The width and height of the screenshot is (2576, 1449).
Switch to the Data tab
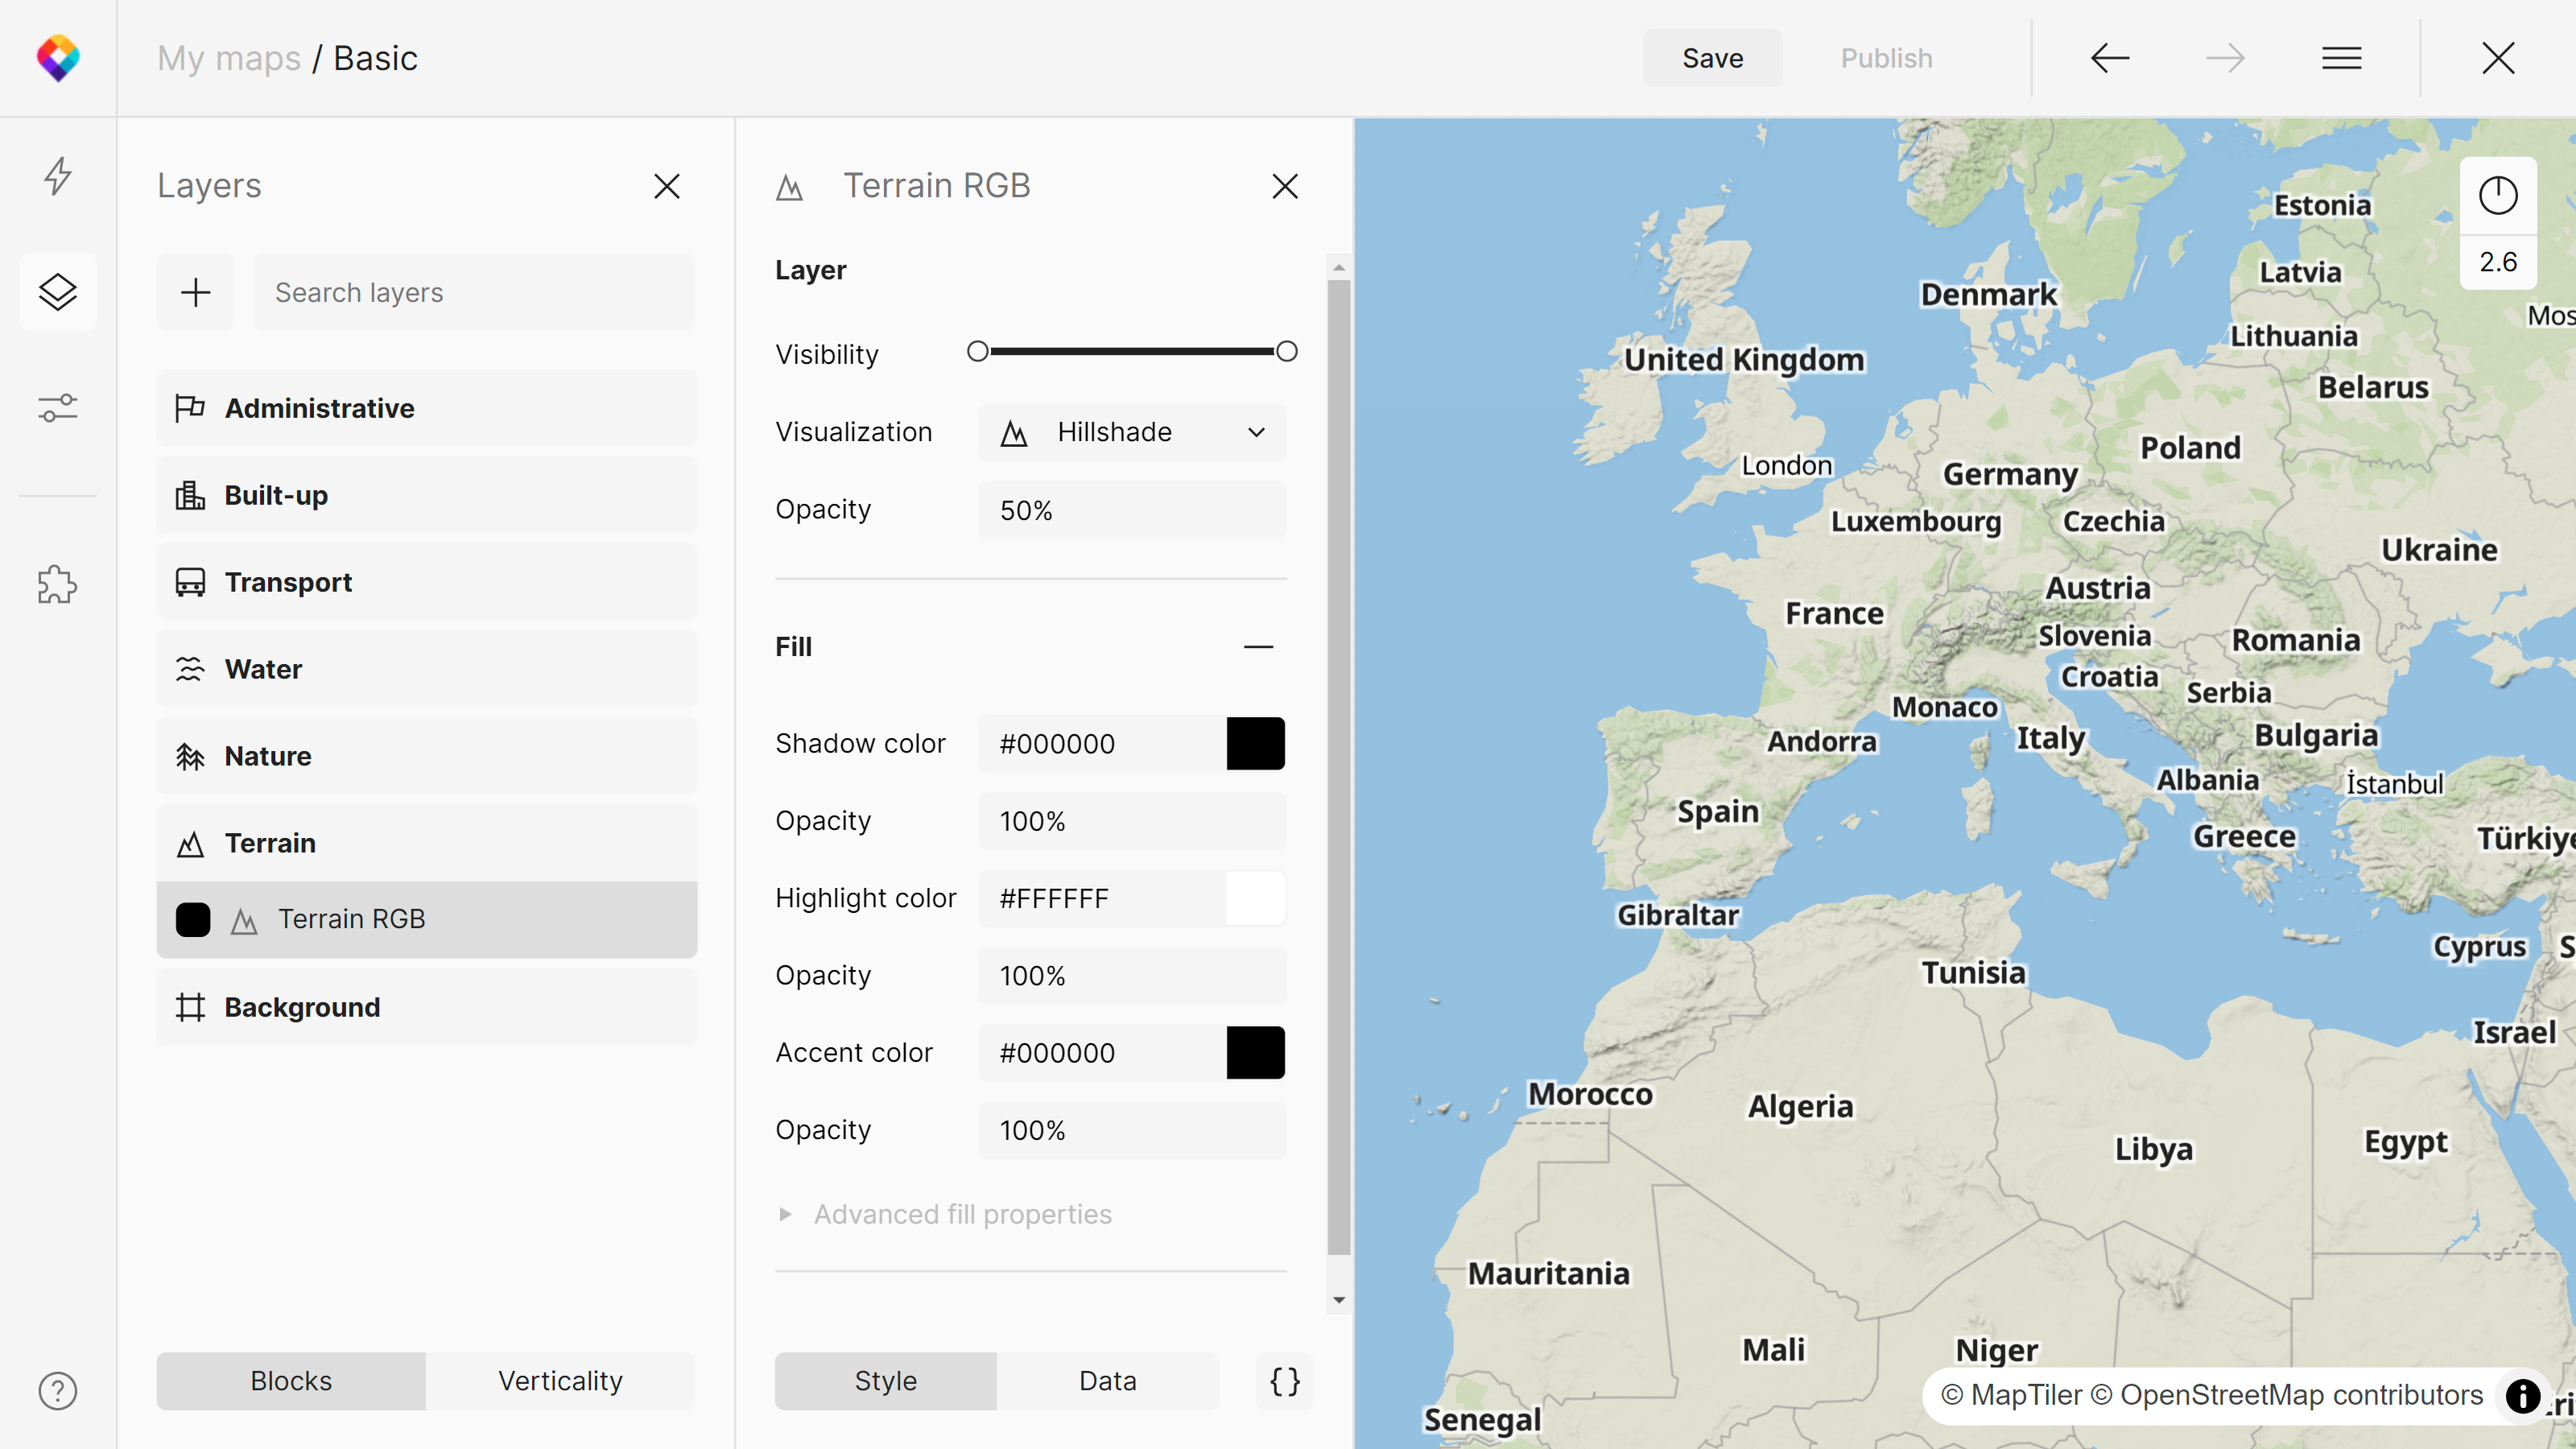tap(1107, 1381)
